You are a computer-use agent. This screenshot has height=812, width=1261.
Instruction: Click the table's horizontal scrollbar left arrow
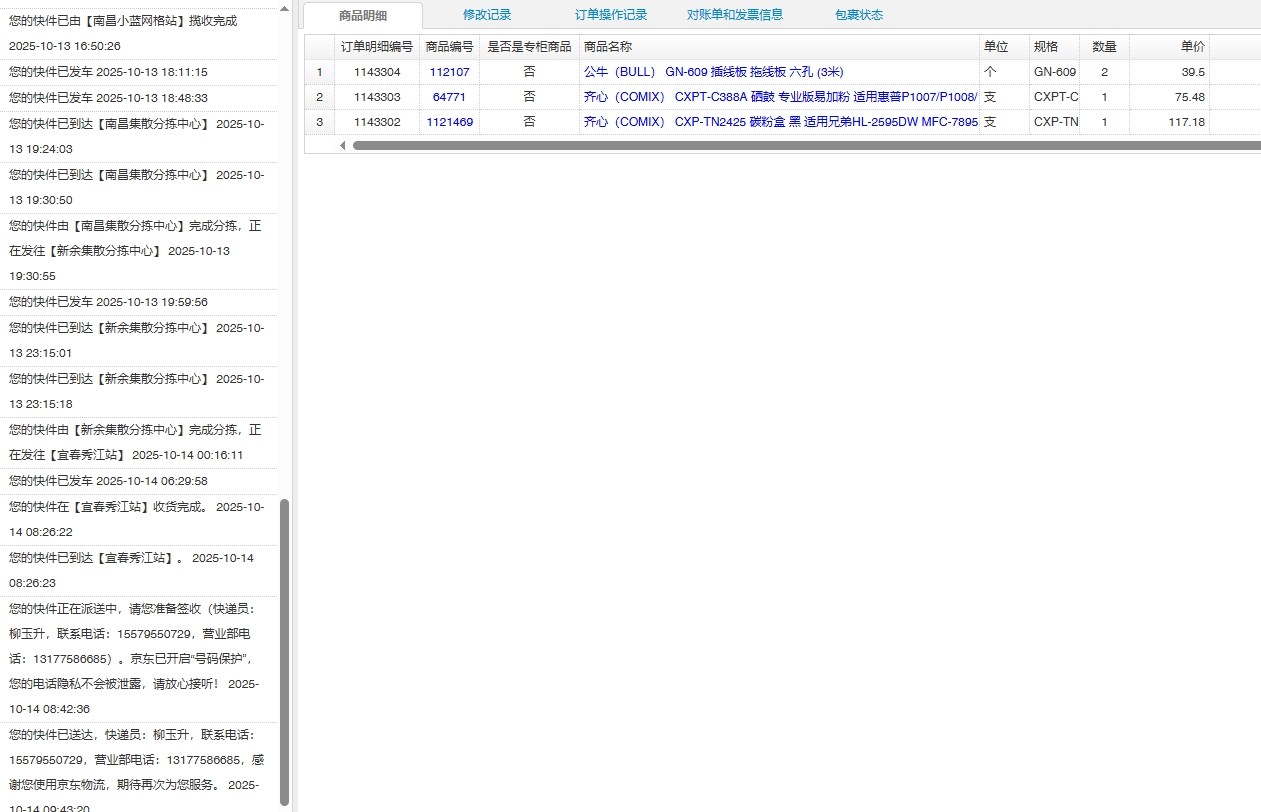coord(343,146)
